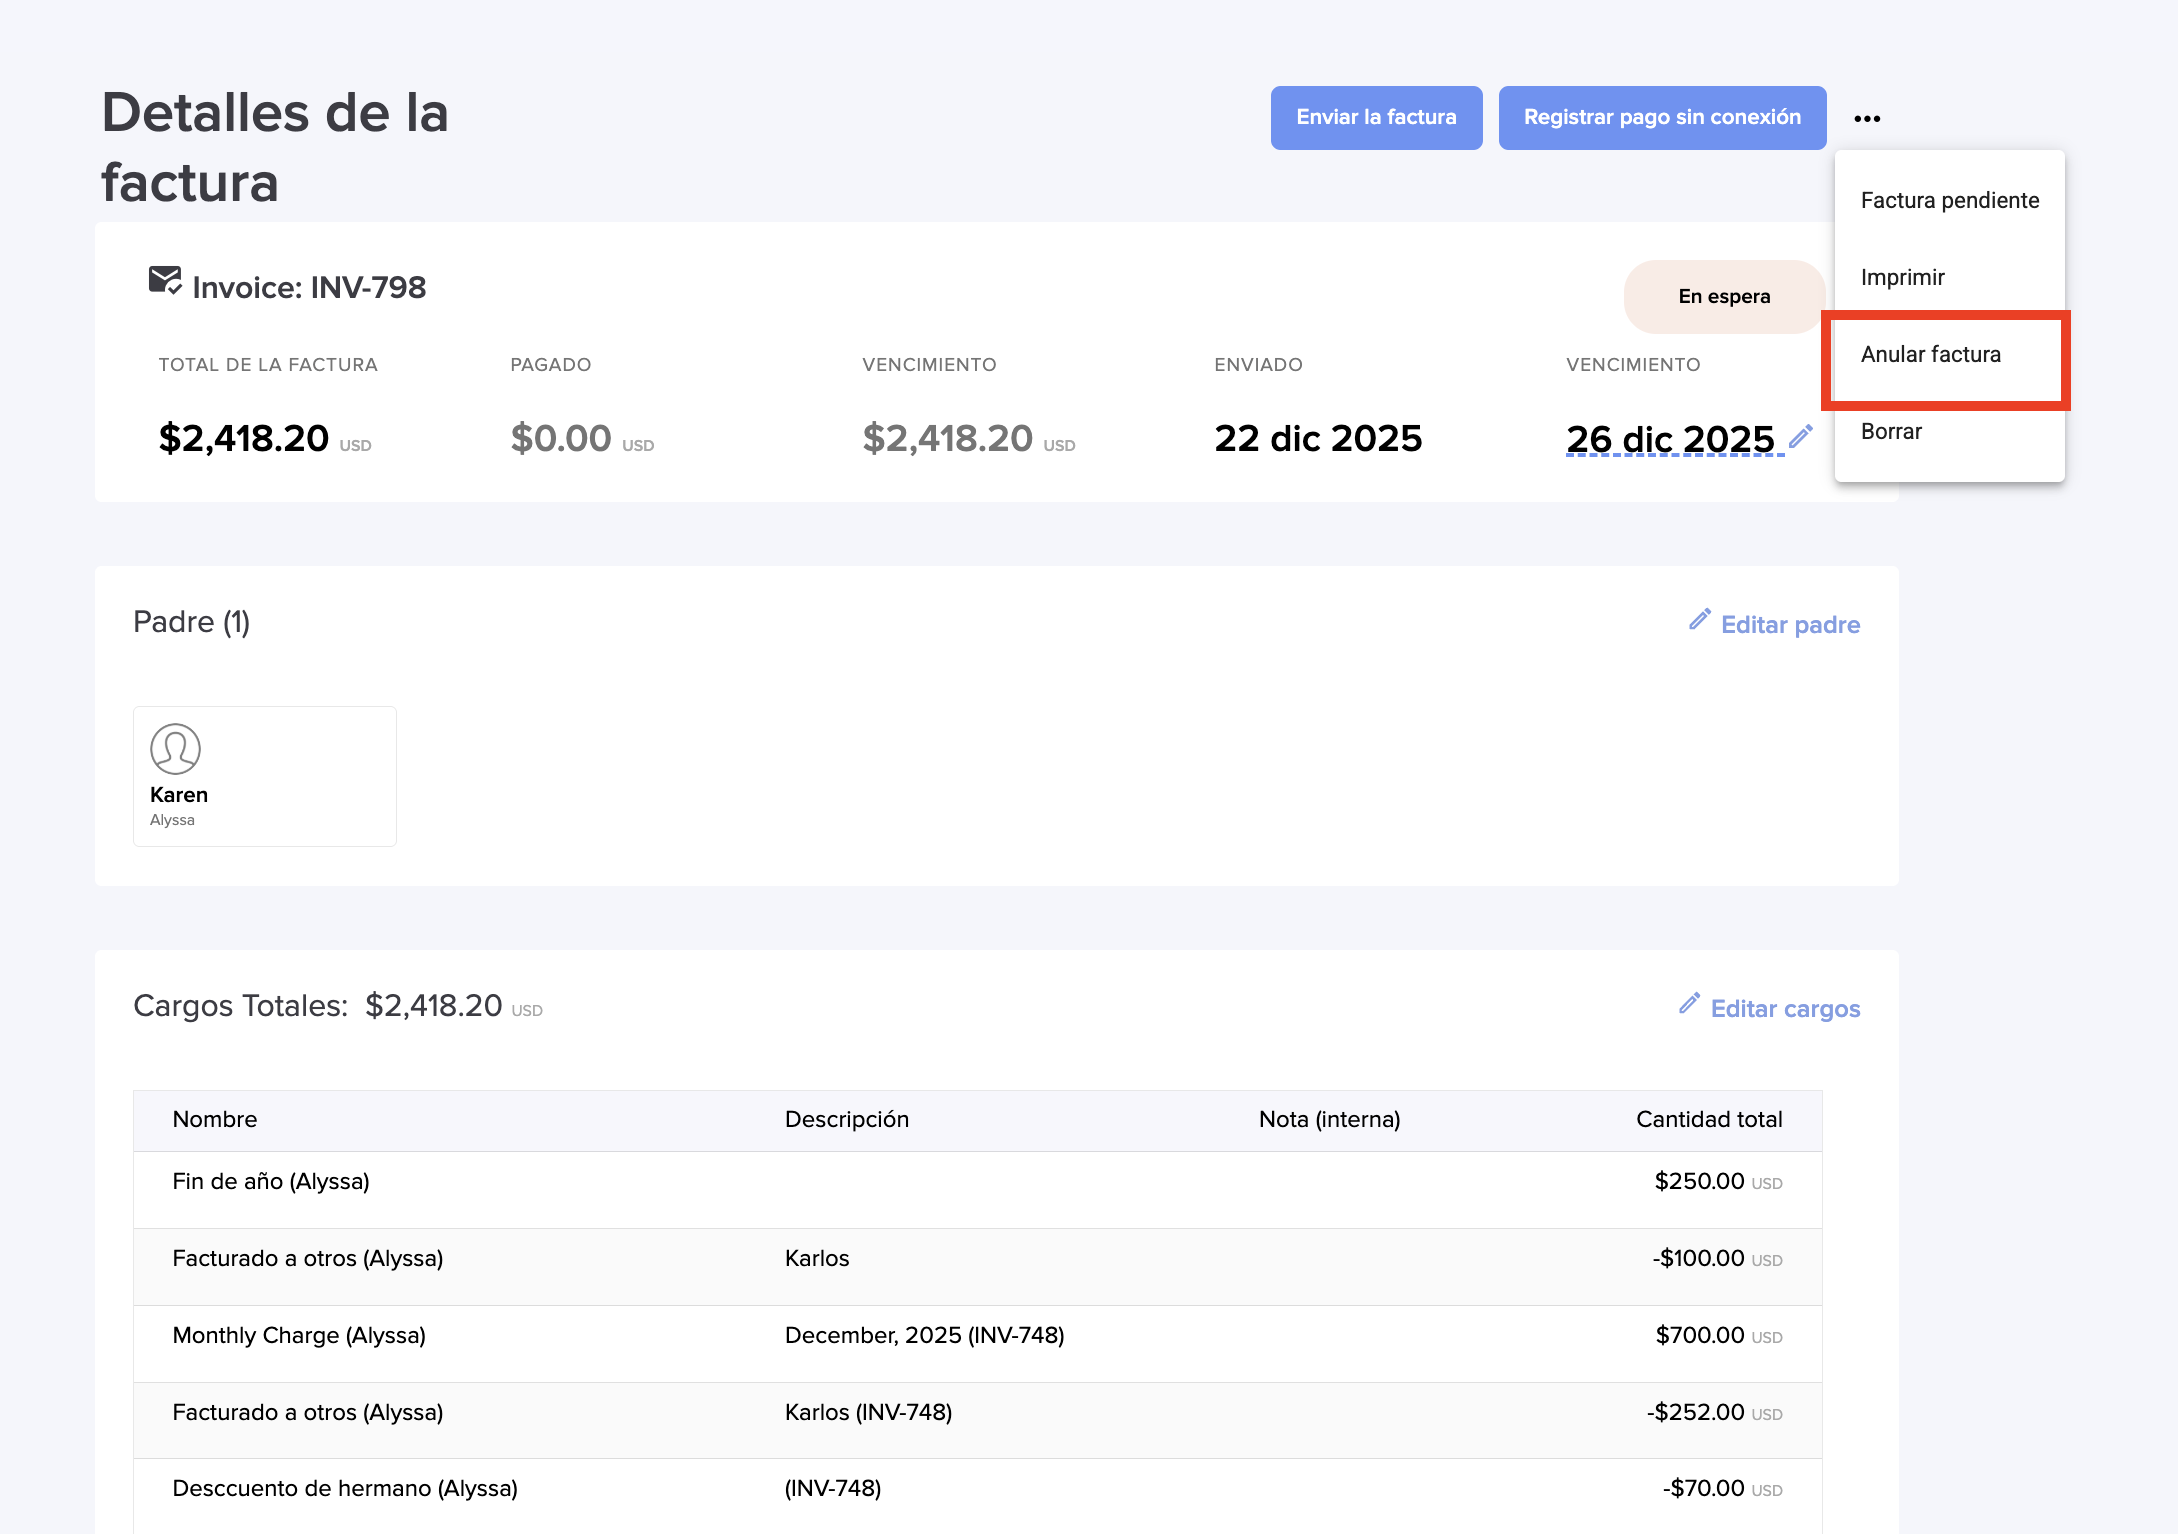The height and width of the screenshot is (1534, 2178).
Task: Select Factura pendiente from the menu
Action: click(x=1949, y=200)
